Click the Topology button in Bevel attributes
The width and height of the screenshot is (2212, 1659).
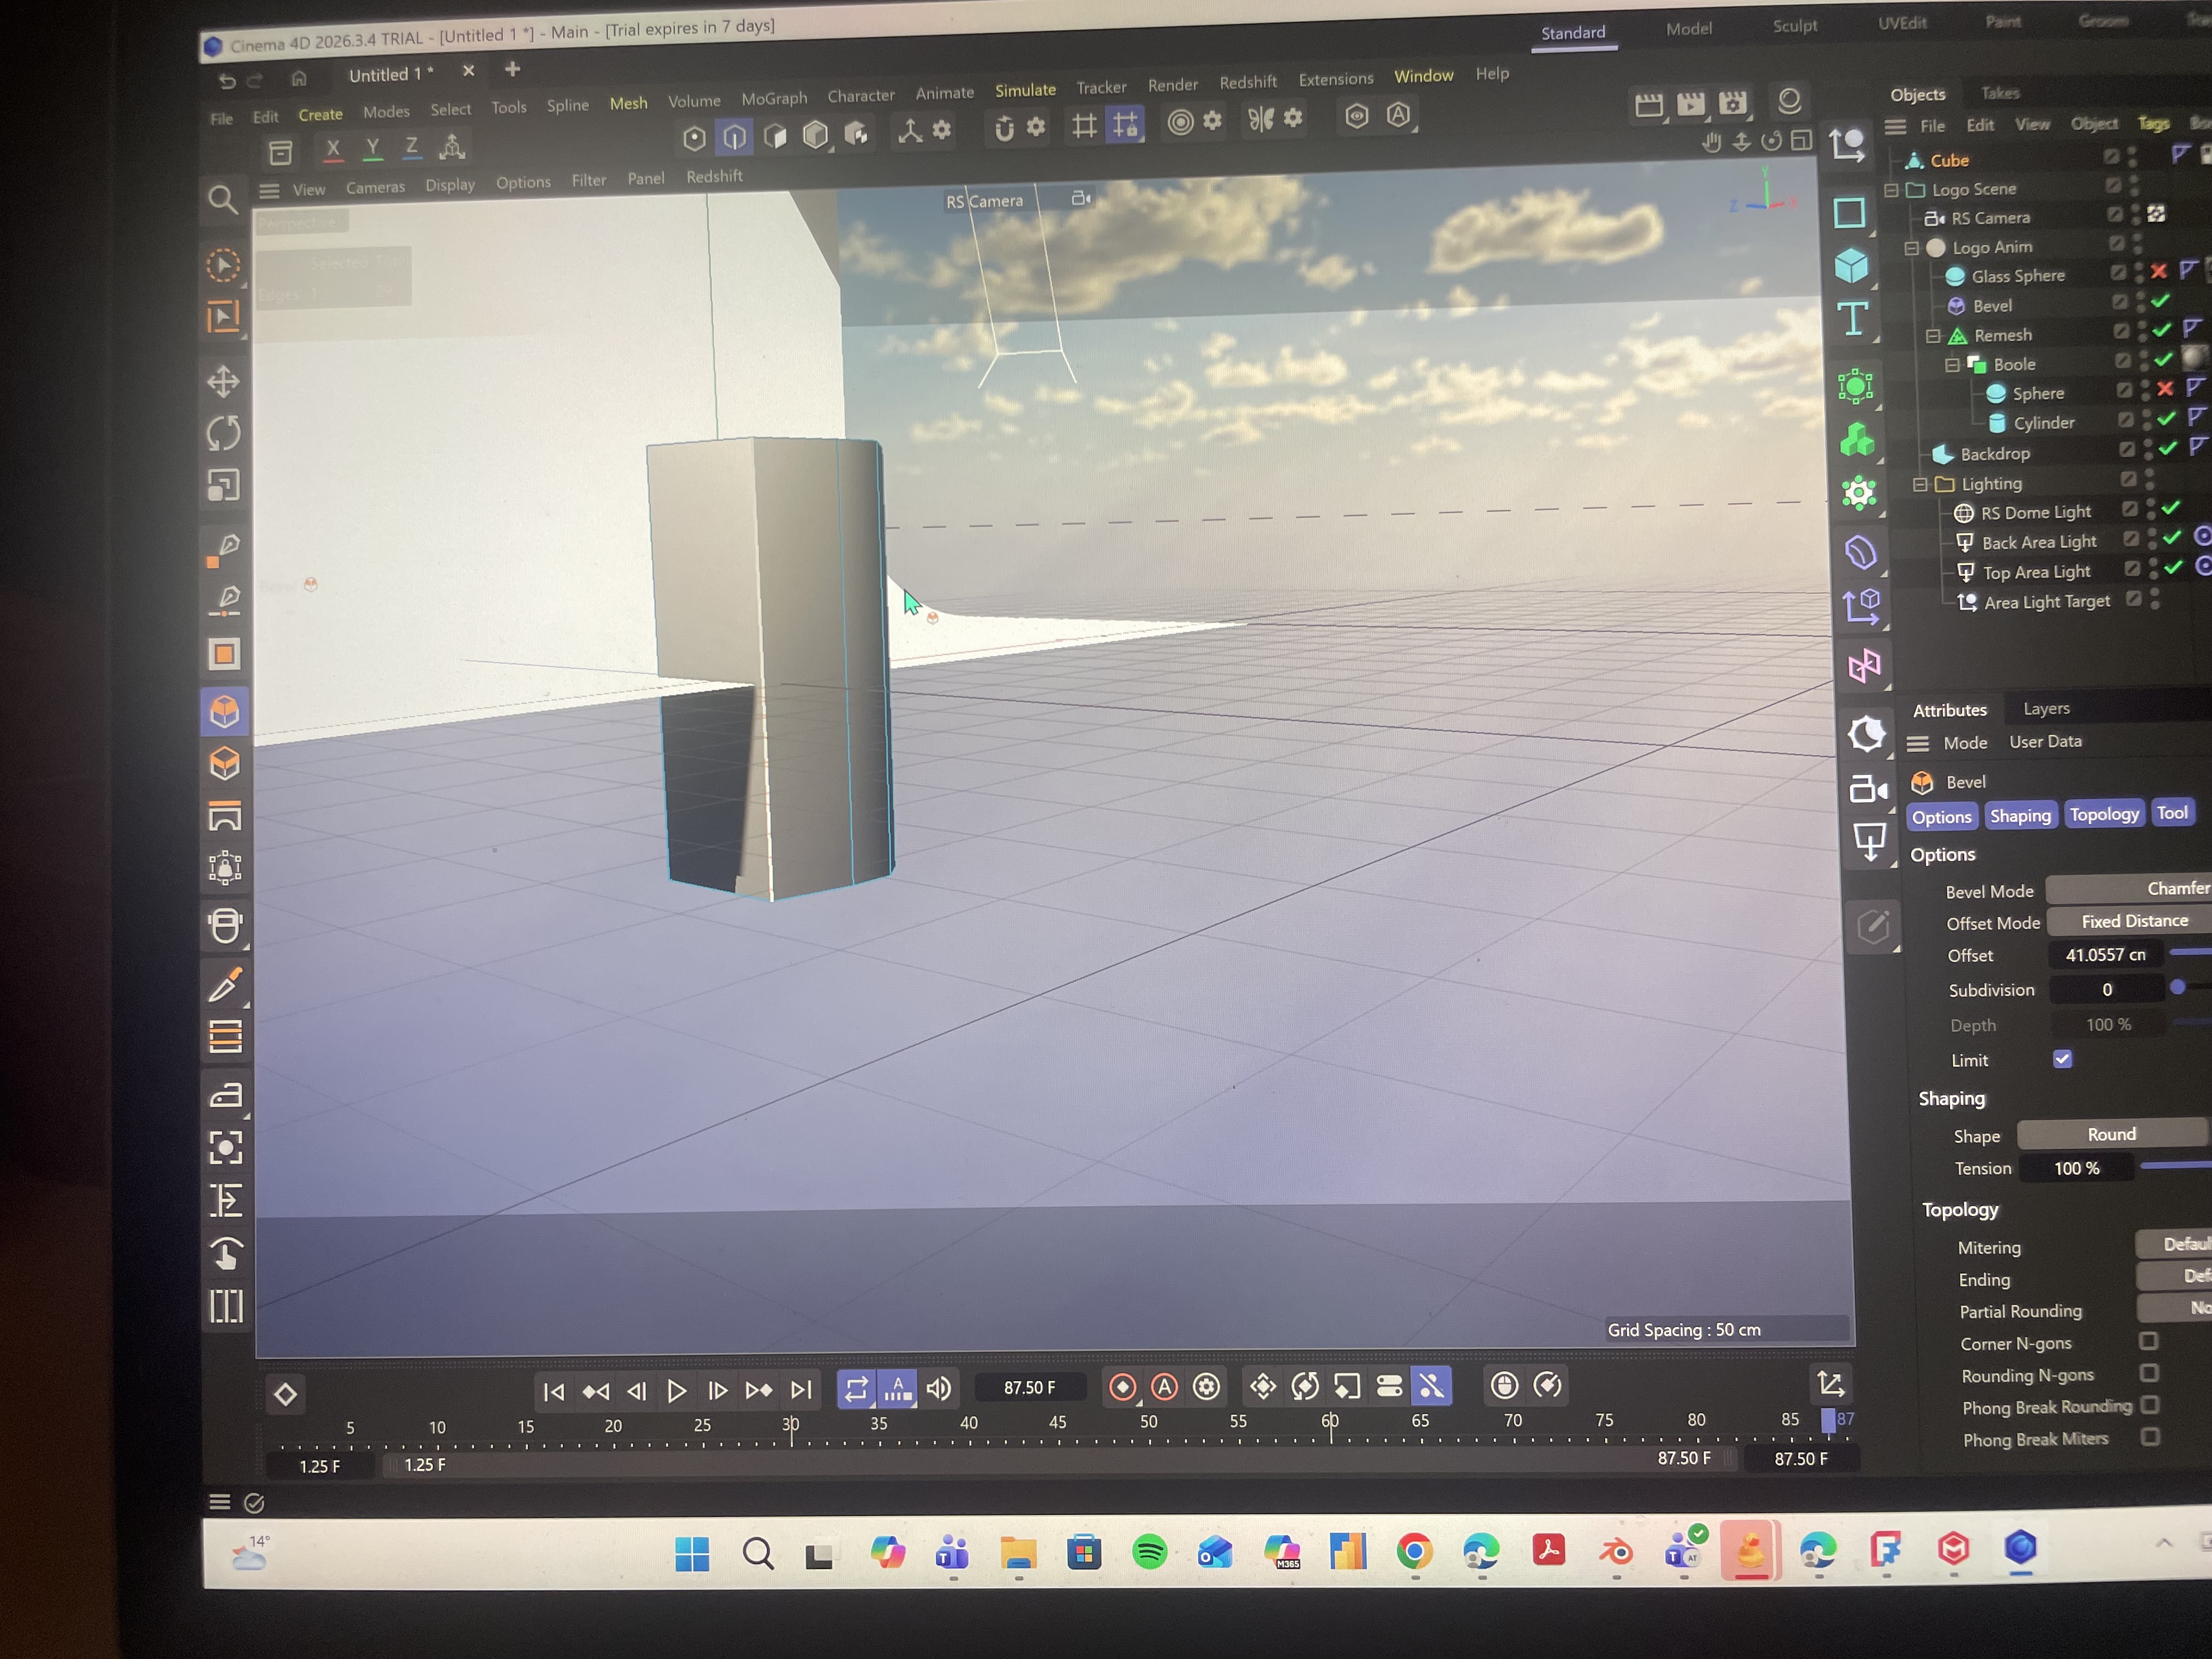coord(2104,814)
